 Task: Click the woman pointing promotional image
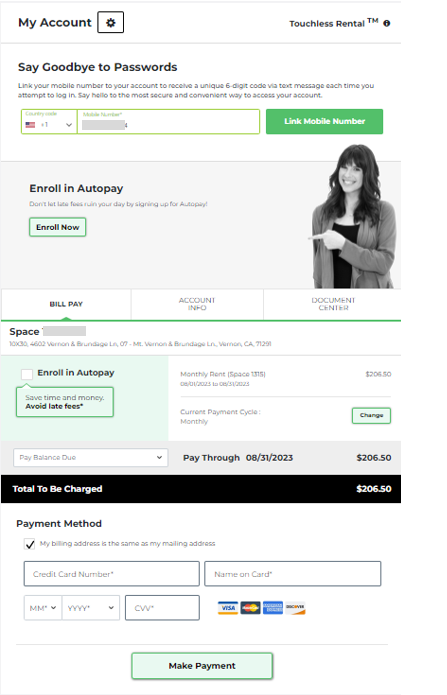(354, 216)
